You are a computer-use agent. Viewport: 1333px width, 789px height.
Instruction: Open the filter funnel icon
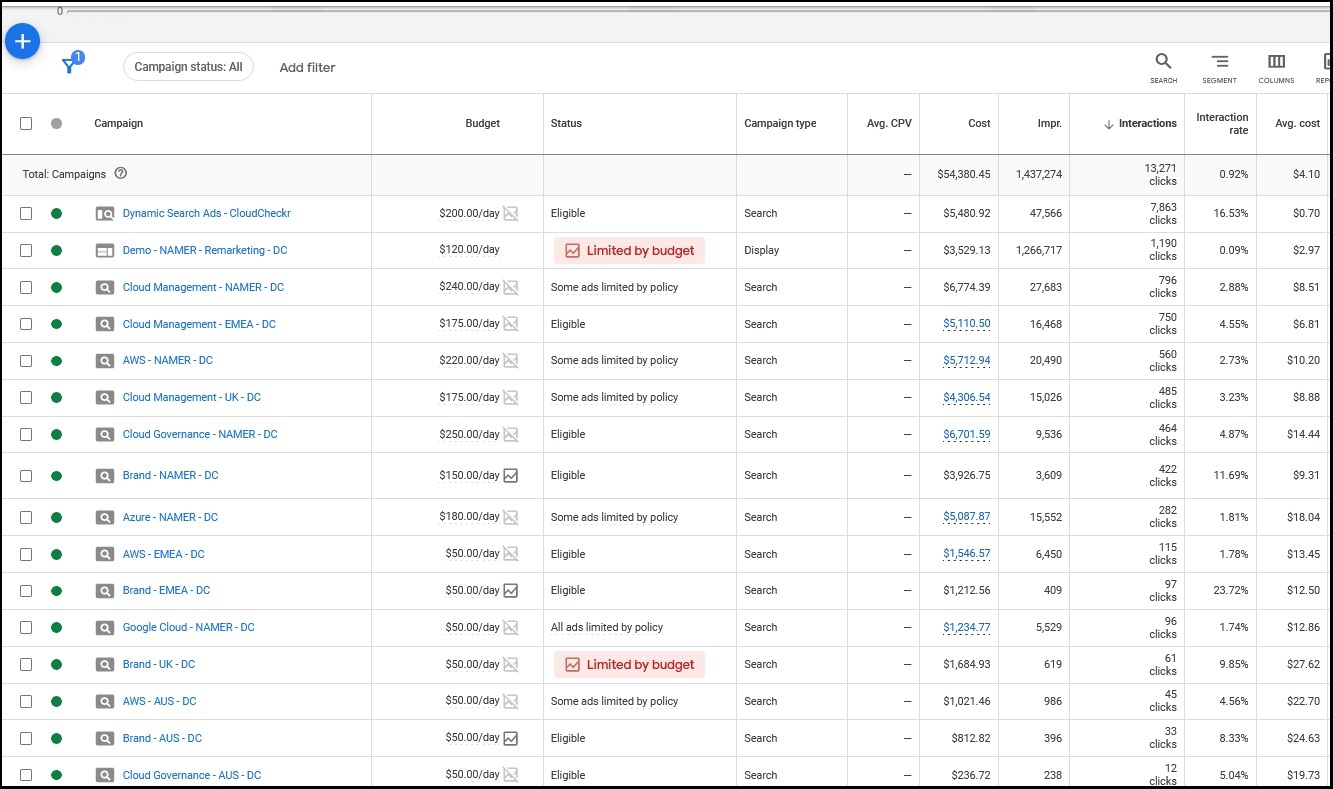[69, 66]
